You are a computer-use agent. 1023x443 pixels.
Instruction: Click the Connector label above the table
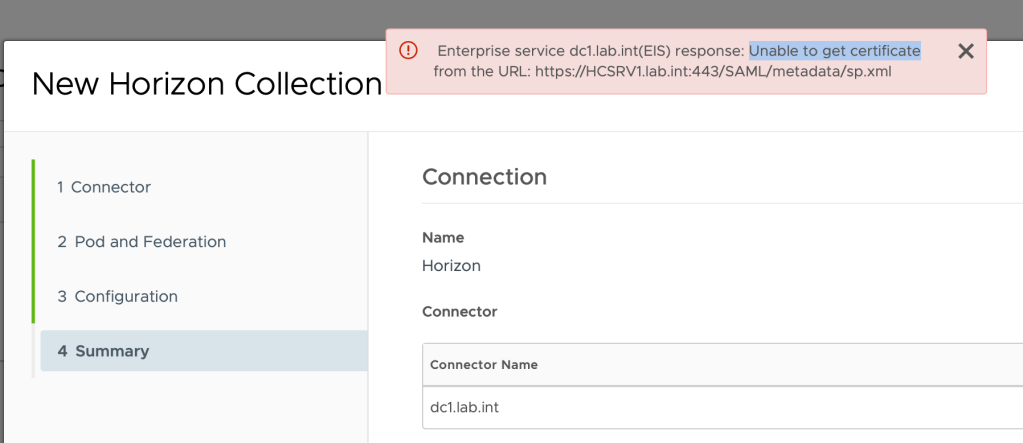(459, 312)
